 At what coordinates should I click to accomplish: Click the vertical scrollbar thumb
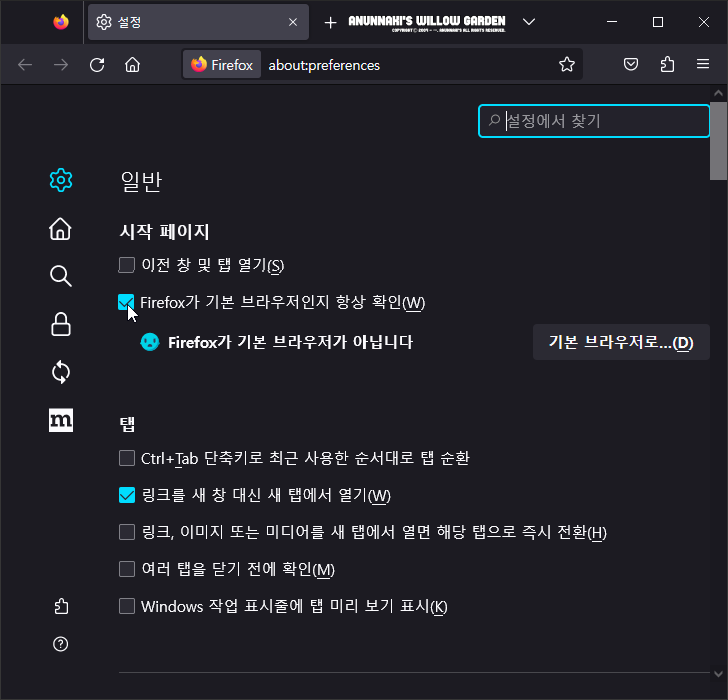718,141
